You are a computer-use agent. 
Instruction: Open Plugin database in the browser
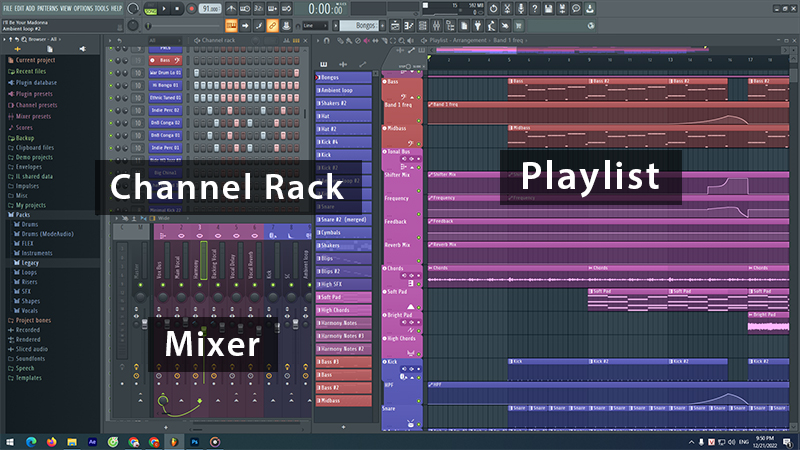click(36, 83)
